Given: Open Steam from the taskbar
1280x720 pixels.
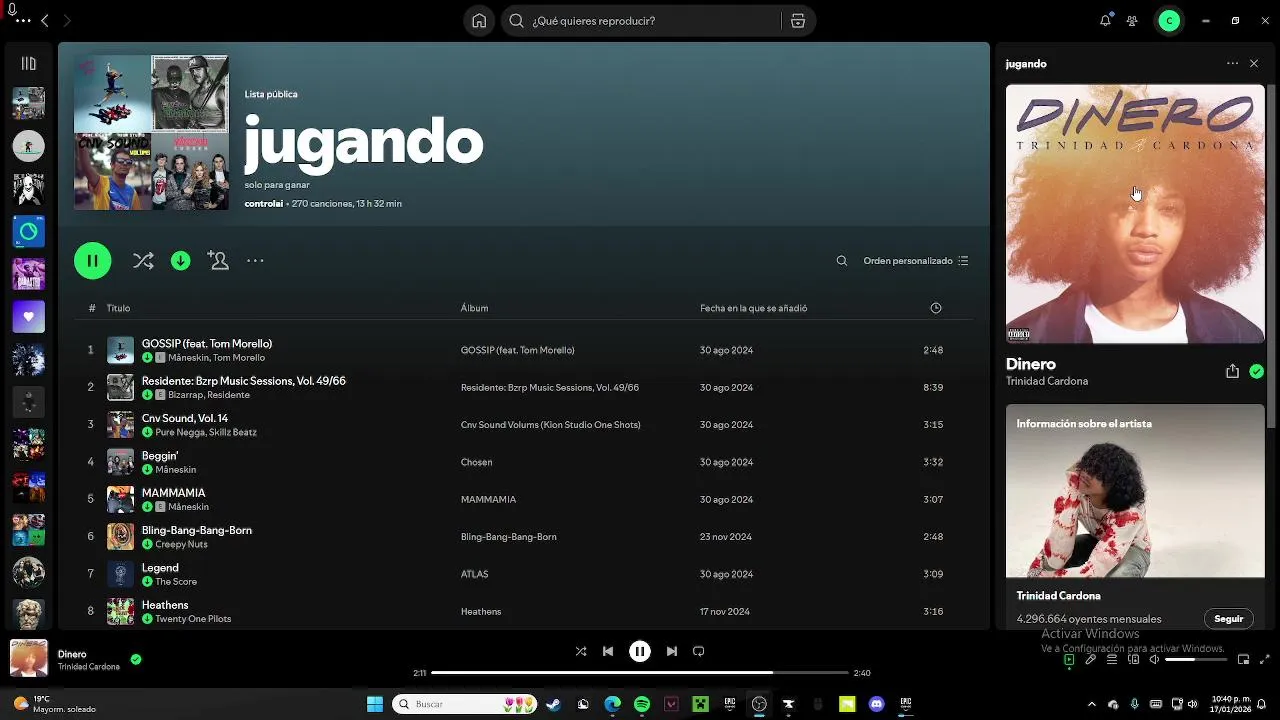Looking at the screenshot, I should pos(553,704).
